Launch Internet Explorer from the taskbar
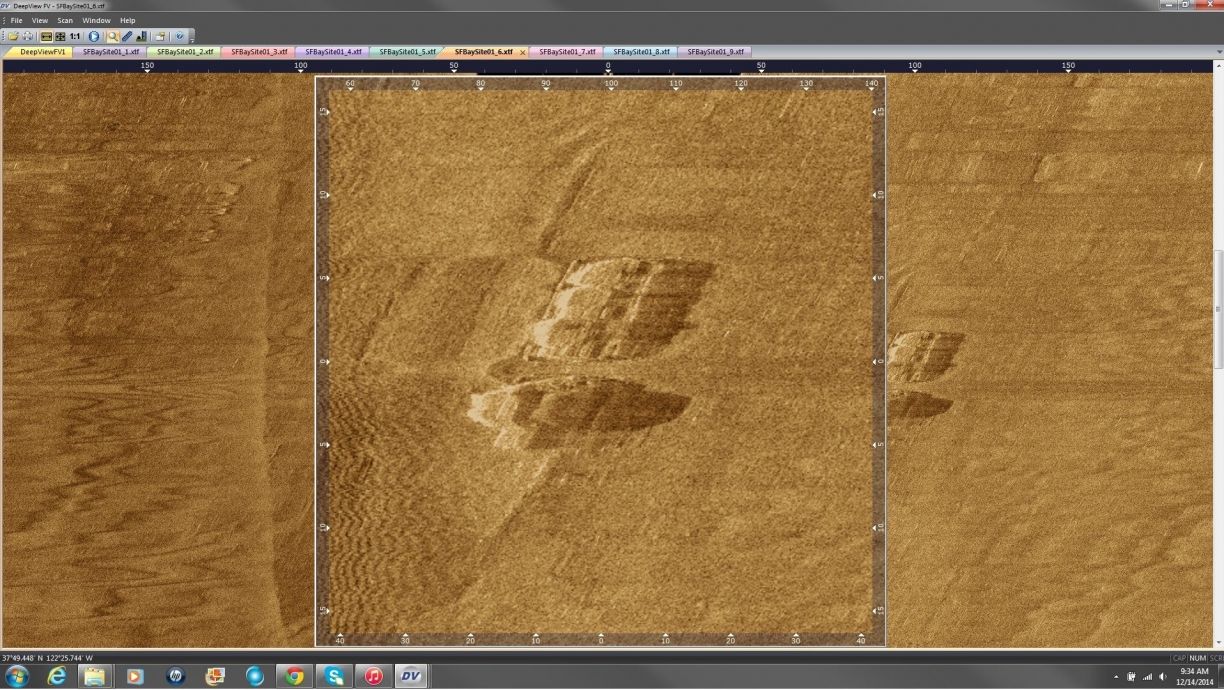 [x=56, y=677]
